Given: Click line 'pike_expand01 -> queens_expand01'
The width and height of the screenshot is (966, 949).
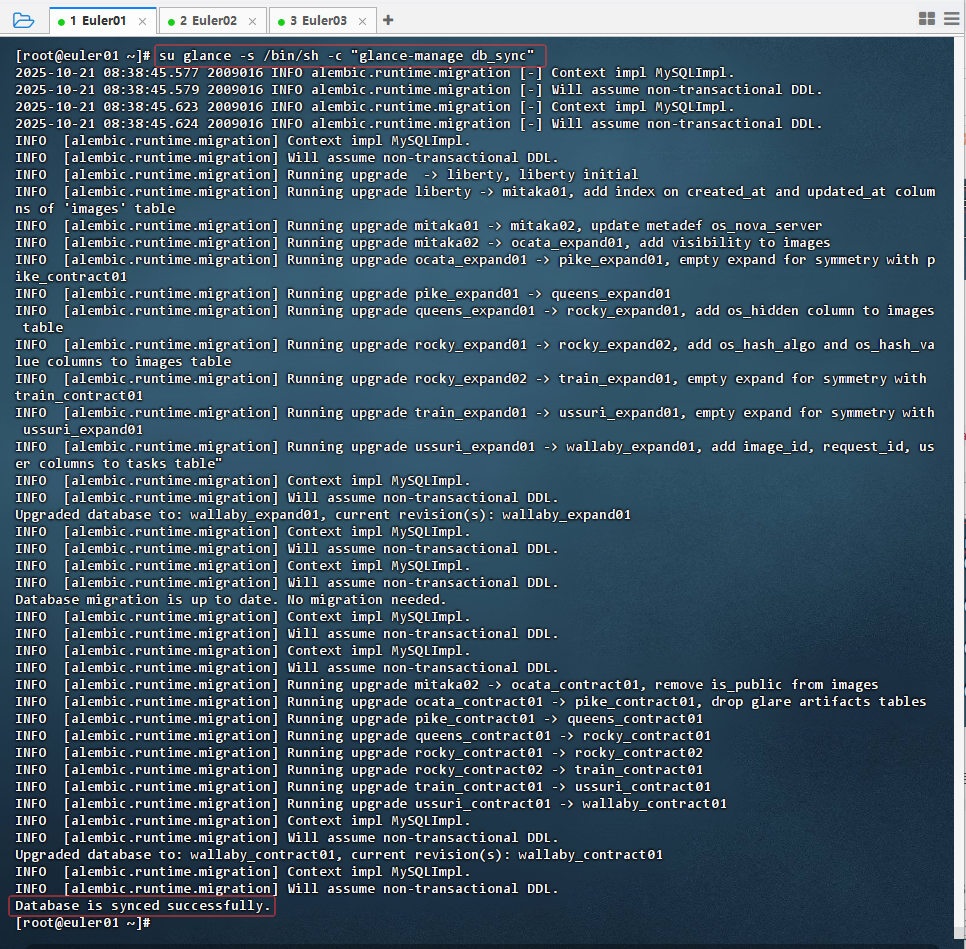Looking at the screenshot, I should 343,293.
